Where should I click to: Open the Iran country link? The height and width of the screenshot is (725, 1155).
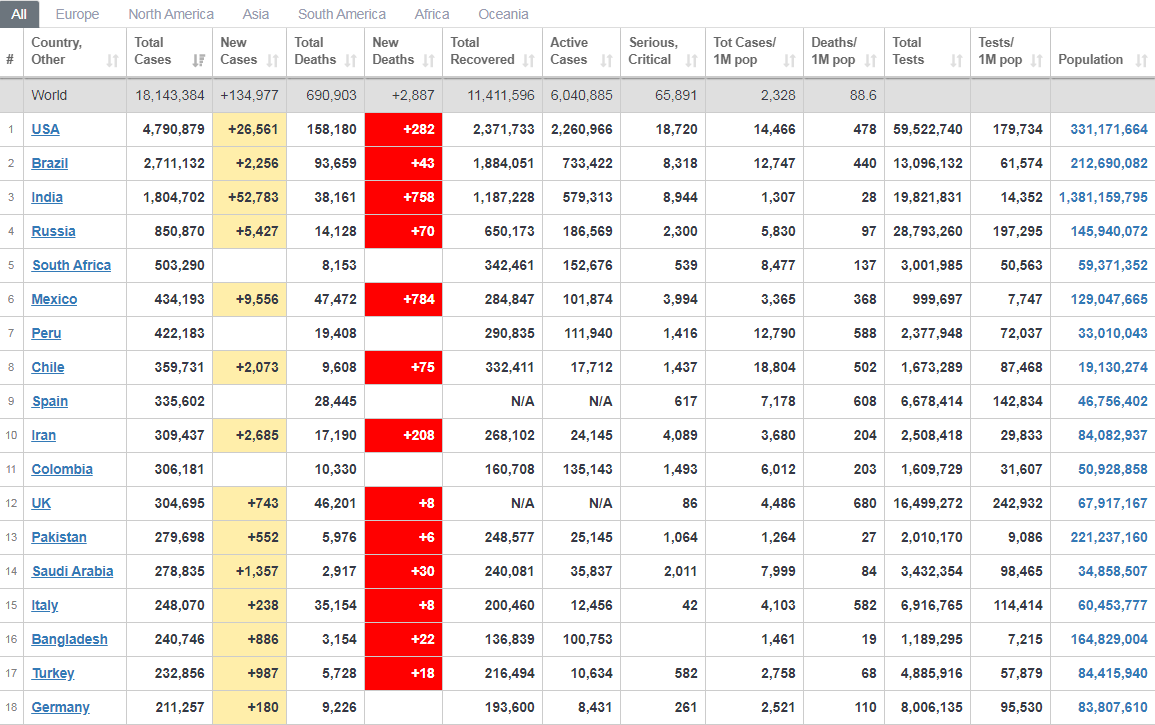[43, 435]
